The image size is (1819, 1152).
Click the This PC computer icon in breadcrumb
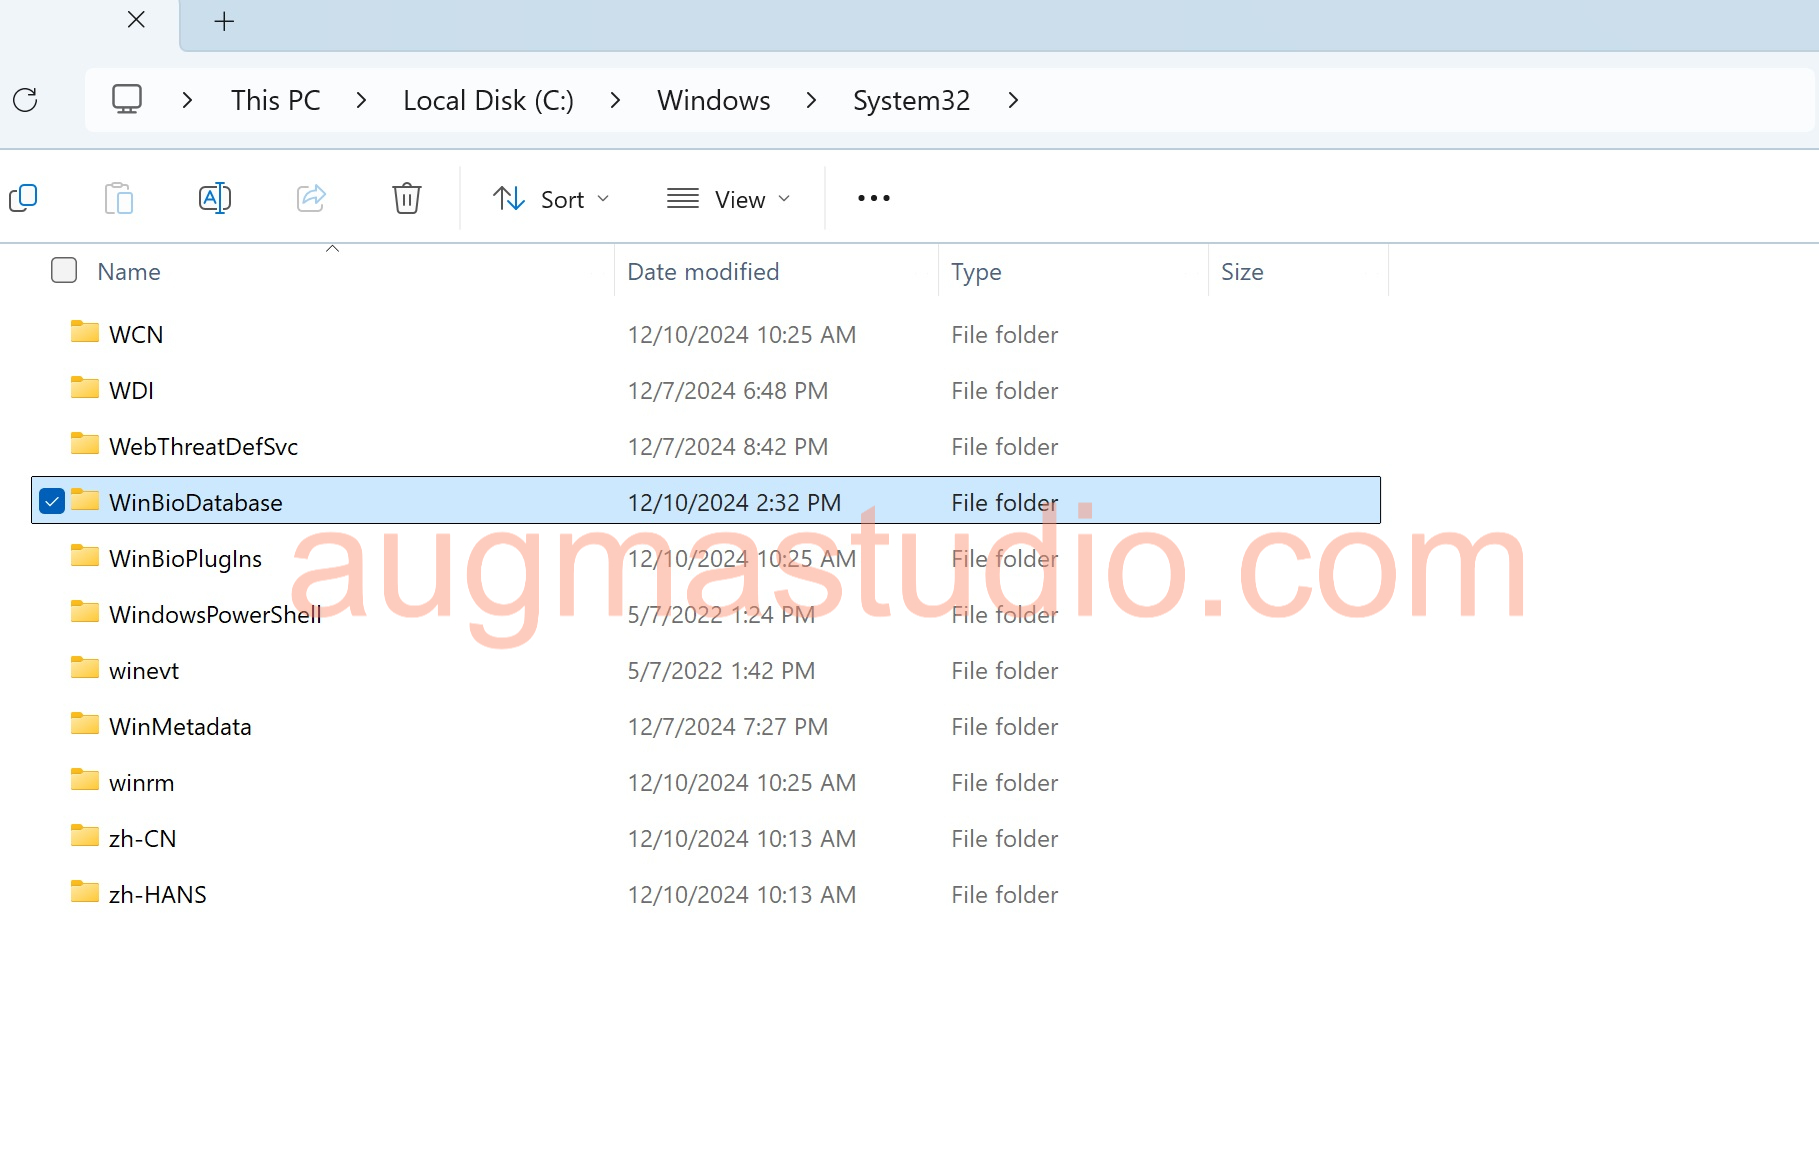[127, 99]
